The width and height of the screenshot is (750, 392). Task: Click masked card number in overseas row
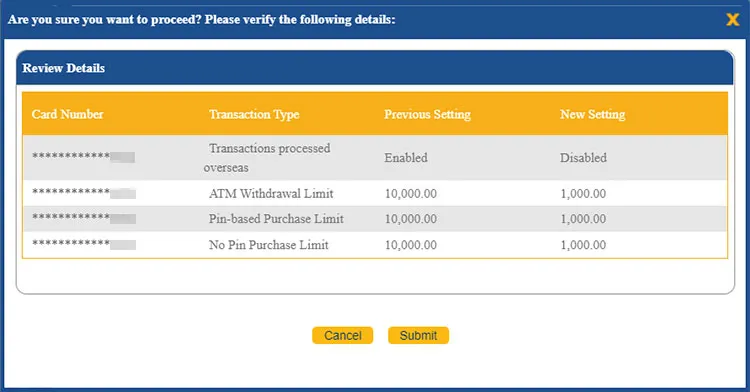[x=83, y=157]
